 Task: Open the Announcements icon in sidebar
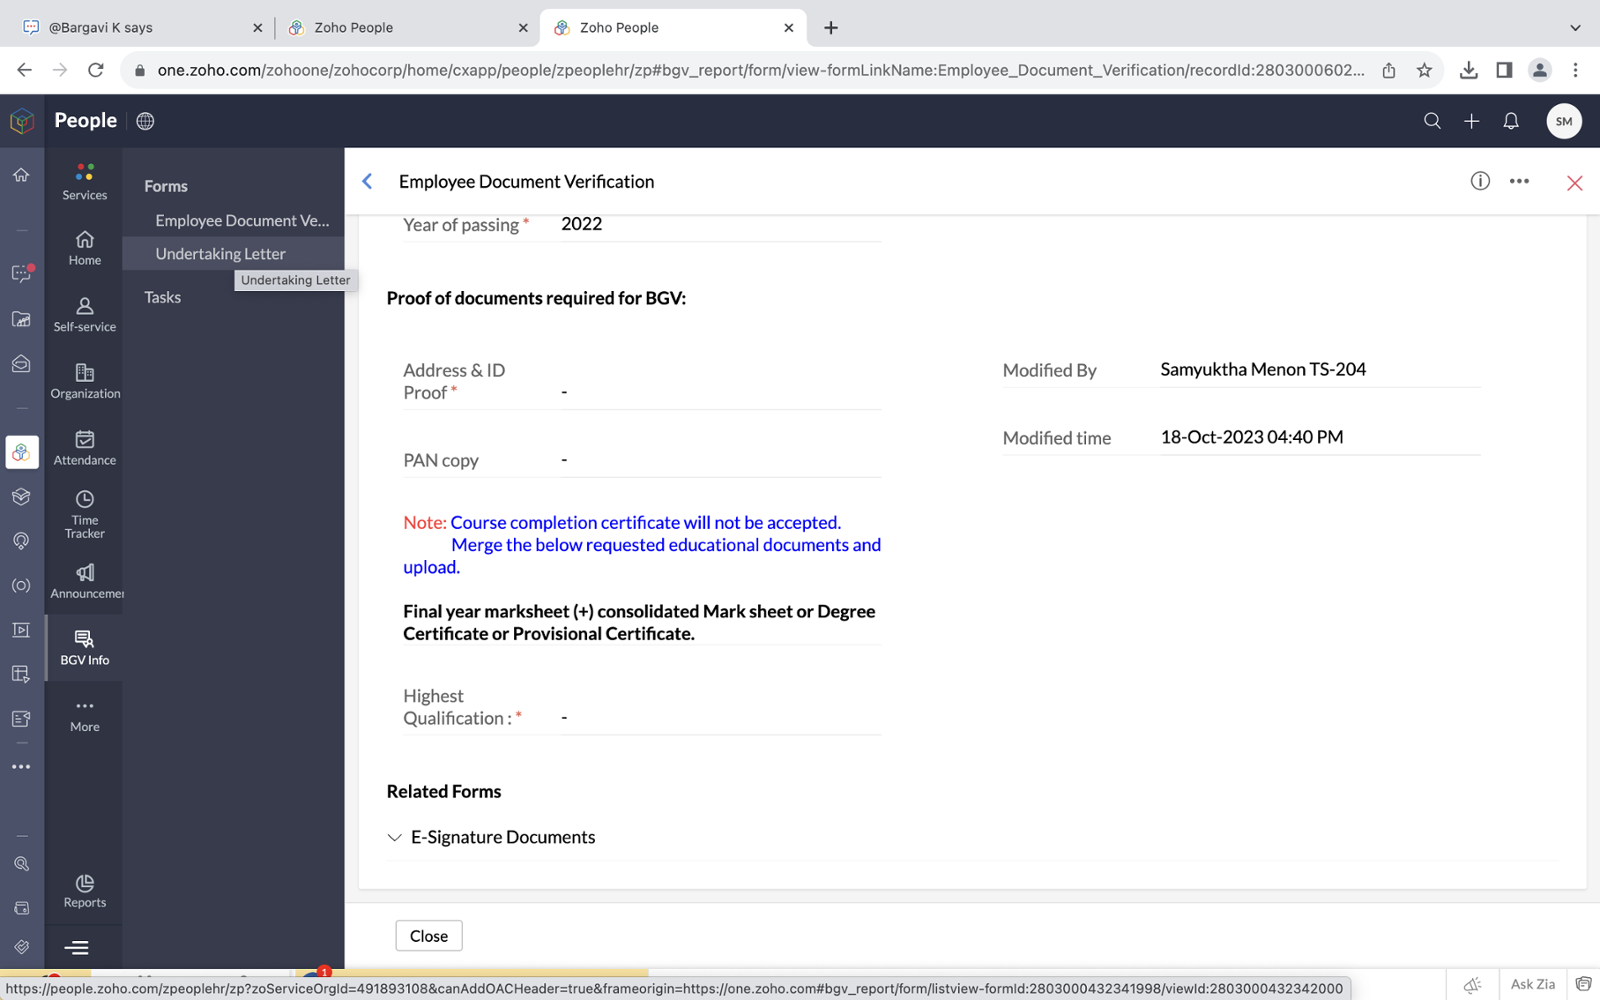click(x=84, y=580)
